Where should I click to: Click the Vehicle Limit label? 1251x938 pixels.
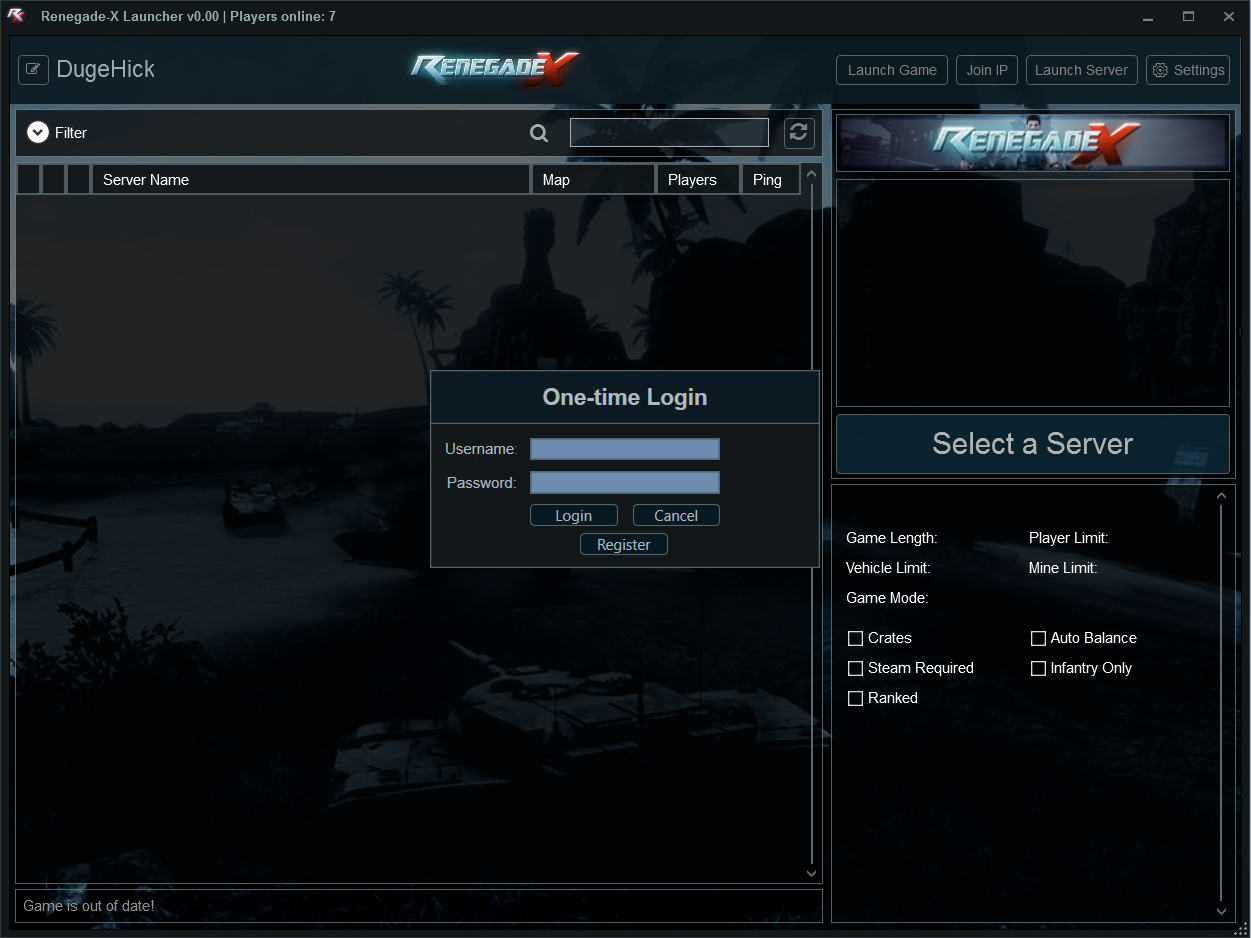pos(888,568)
